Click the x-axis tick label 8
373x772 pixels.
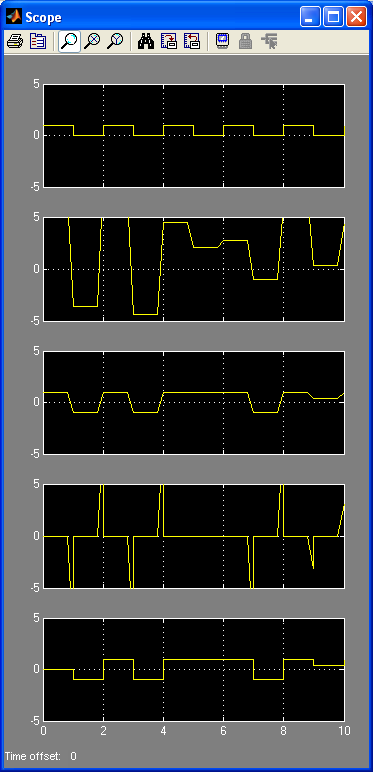point(283,730)
